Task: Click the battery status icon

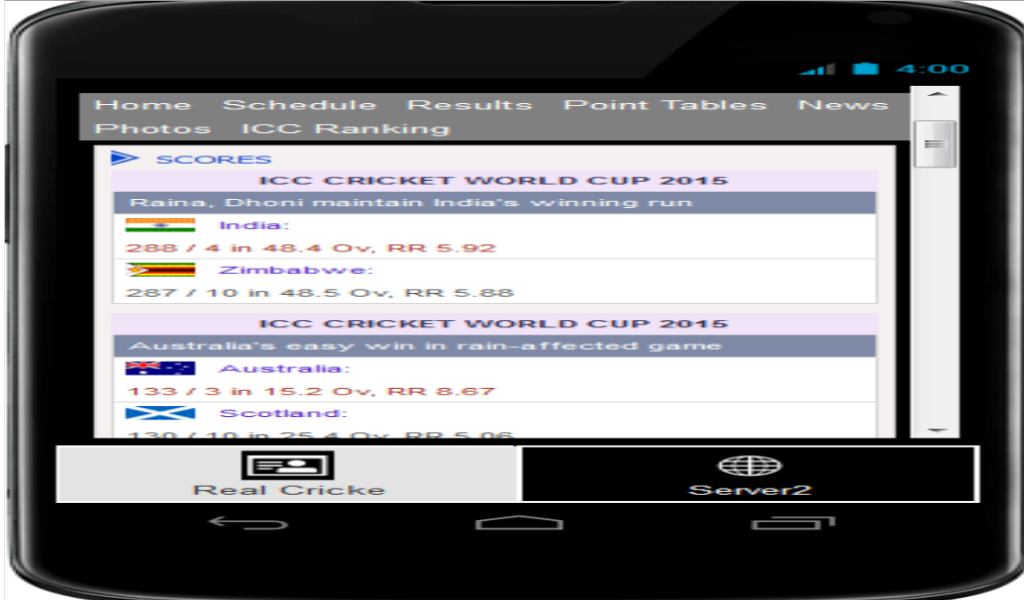Action: pos(865,69)
